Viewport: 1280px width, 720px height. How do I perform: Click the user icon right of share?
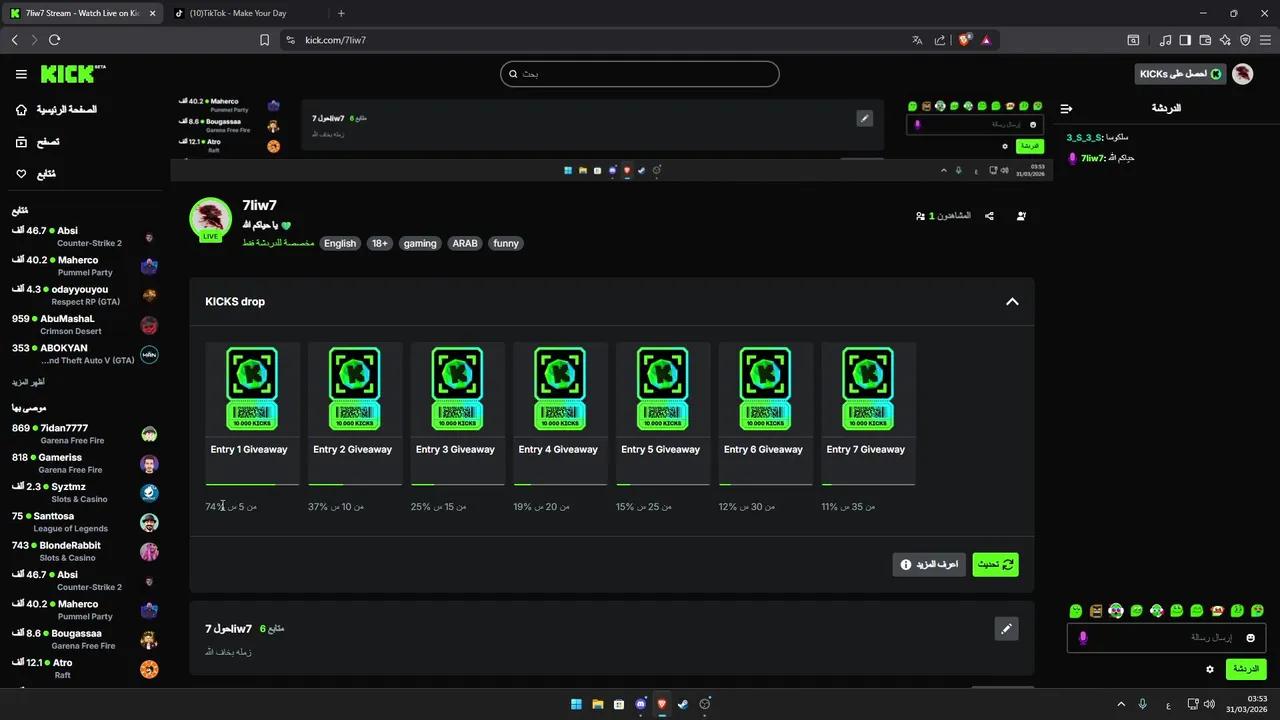[1021, 216]
